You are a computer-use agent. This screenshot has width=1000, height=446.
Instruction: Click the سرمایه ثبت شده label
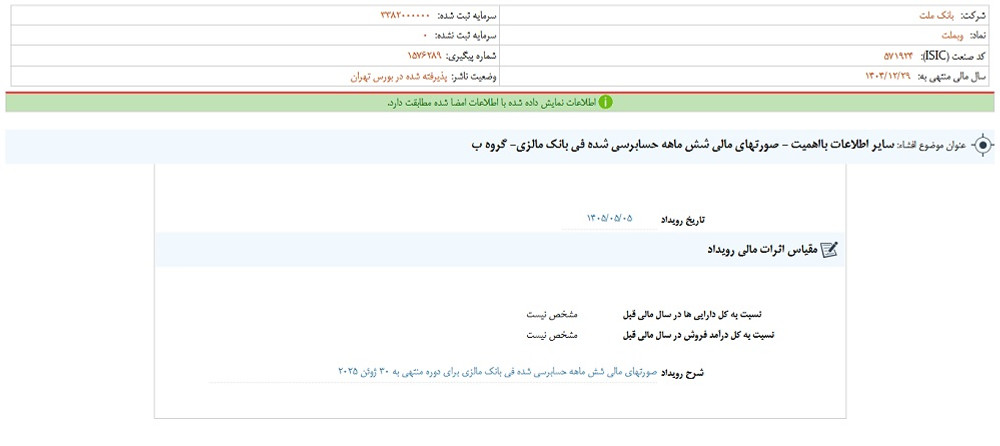coord(467,16)
